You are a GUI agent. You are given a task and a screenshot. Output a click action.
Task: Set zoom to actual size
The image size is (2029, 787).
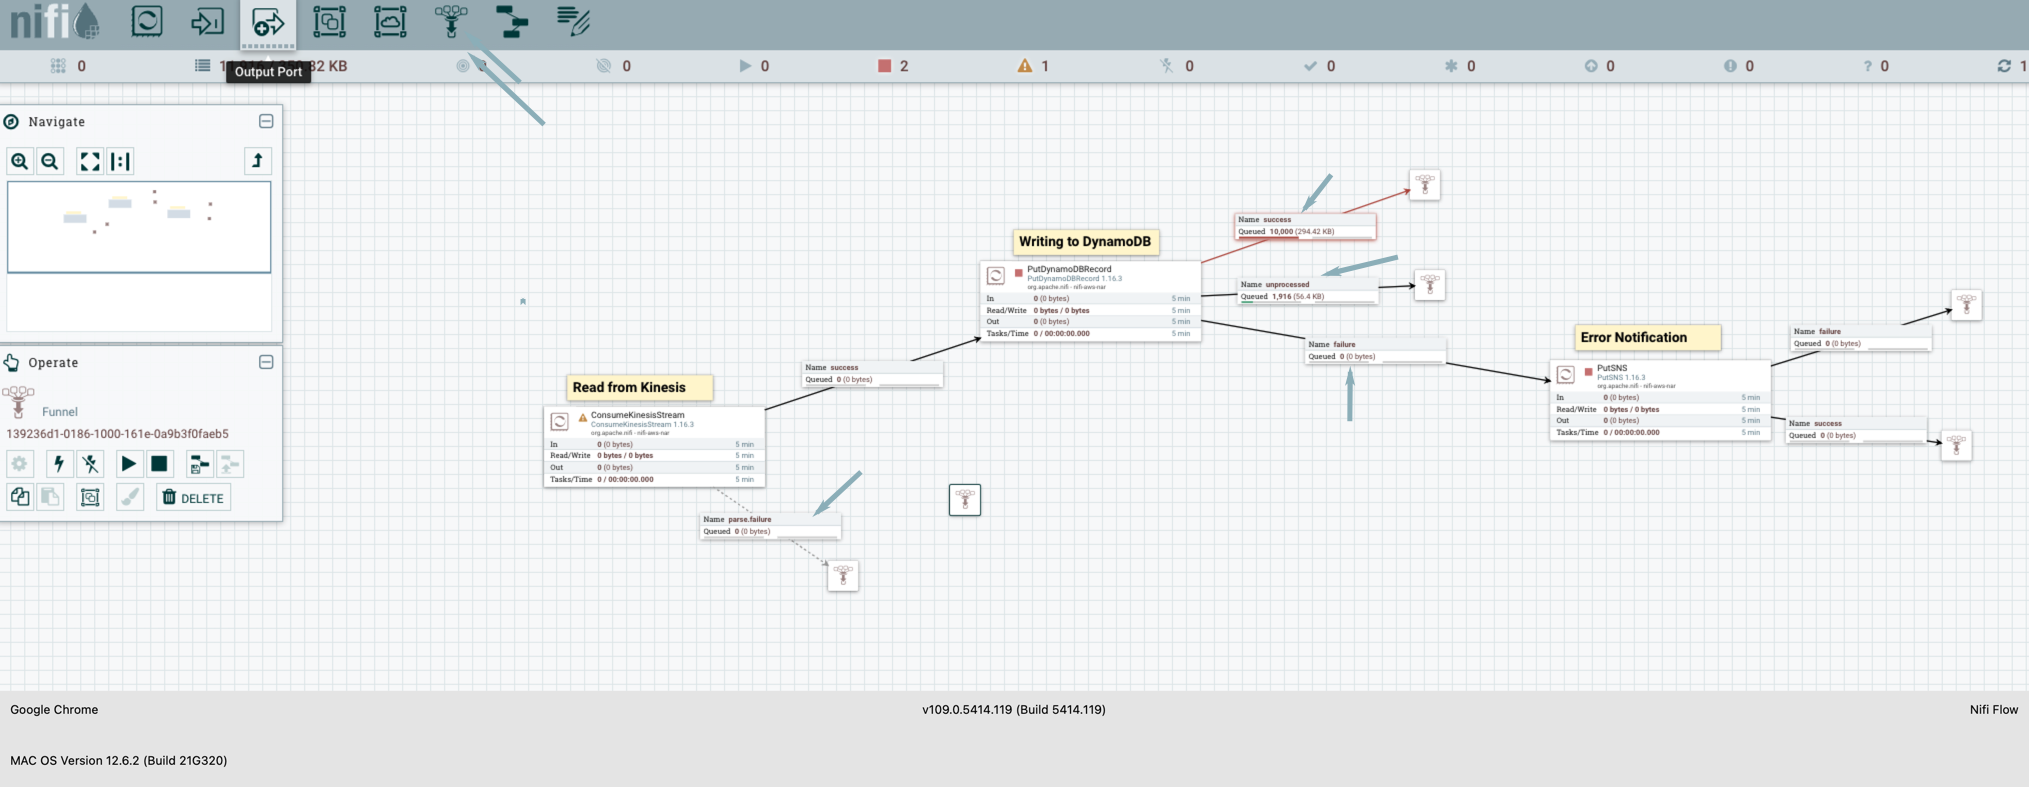point(120,161)
